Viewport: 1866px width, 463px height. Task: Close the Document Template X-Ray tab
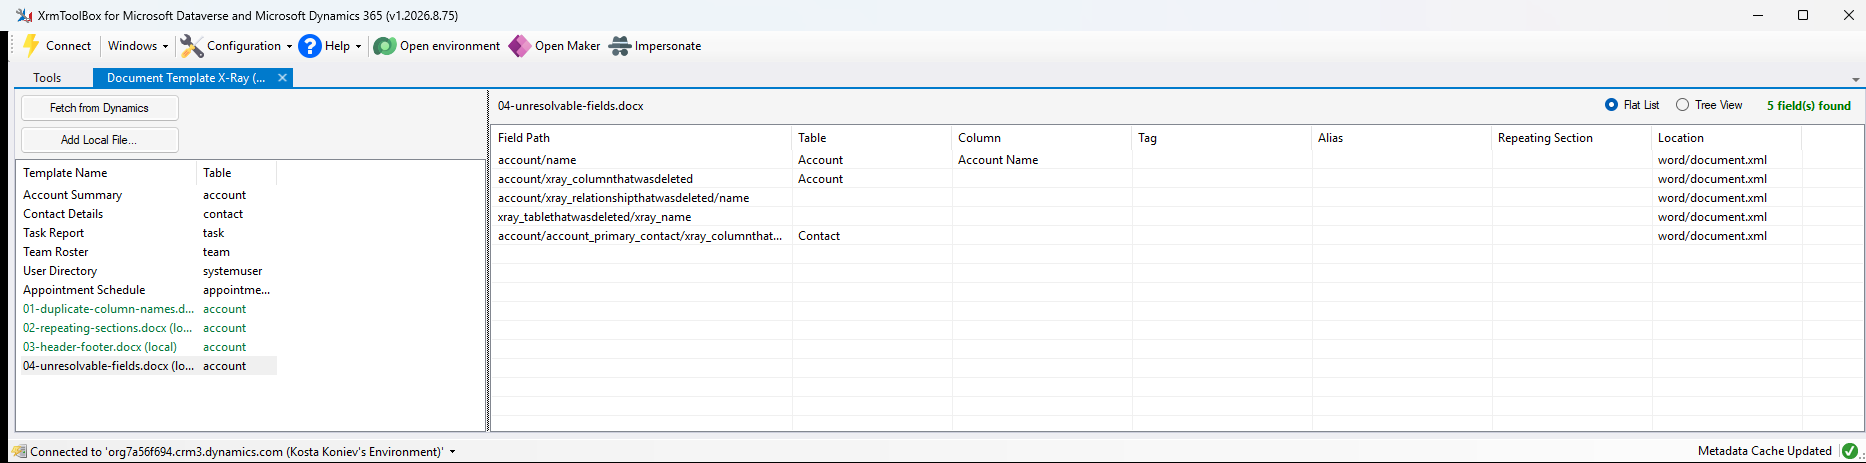tap(282, 77)
